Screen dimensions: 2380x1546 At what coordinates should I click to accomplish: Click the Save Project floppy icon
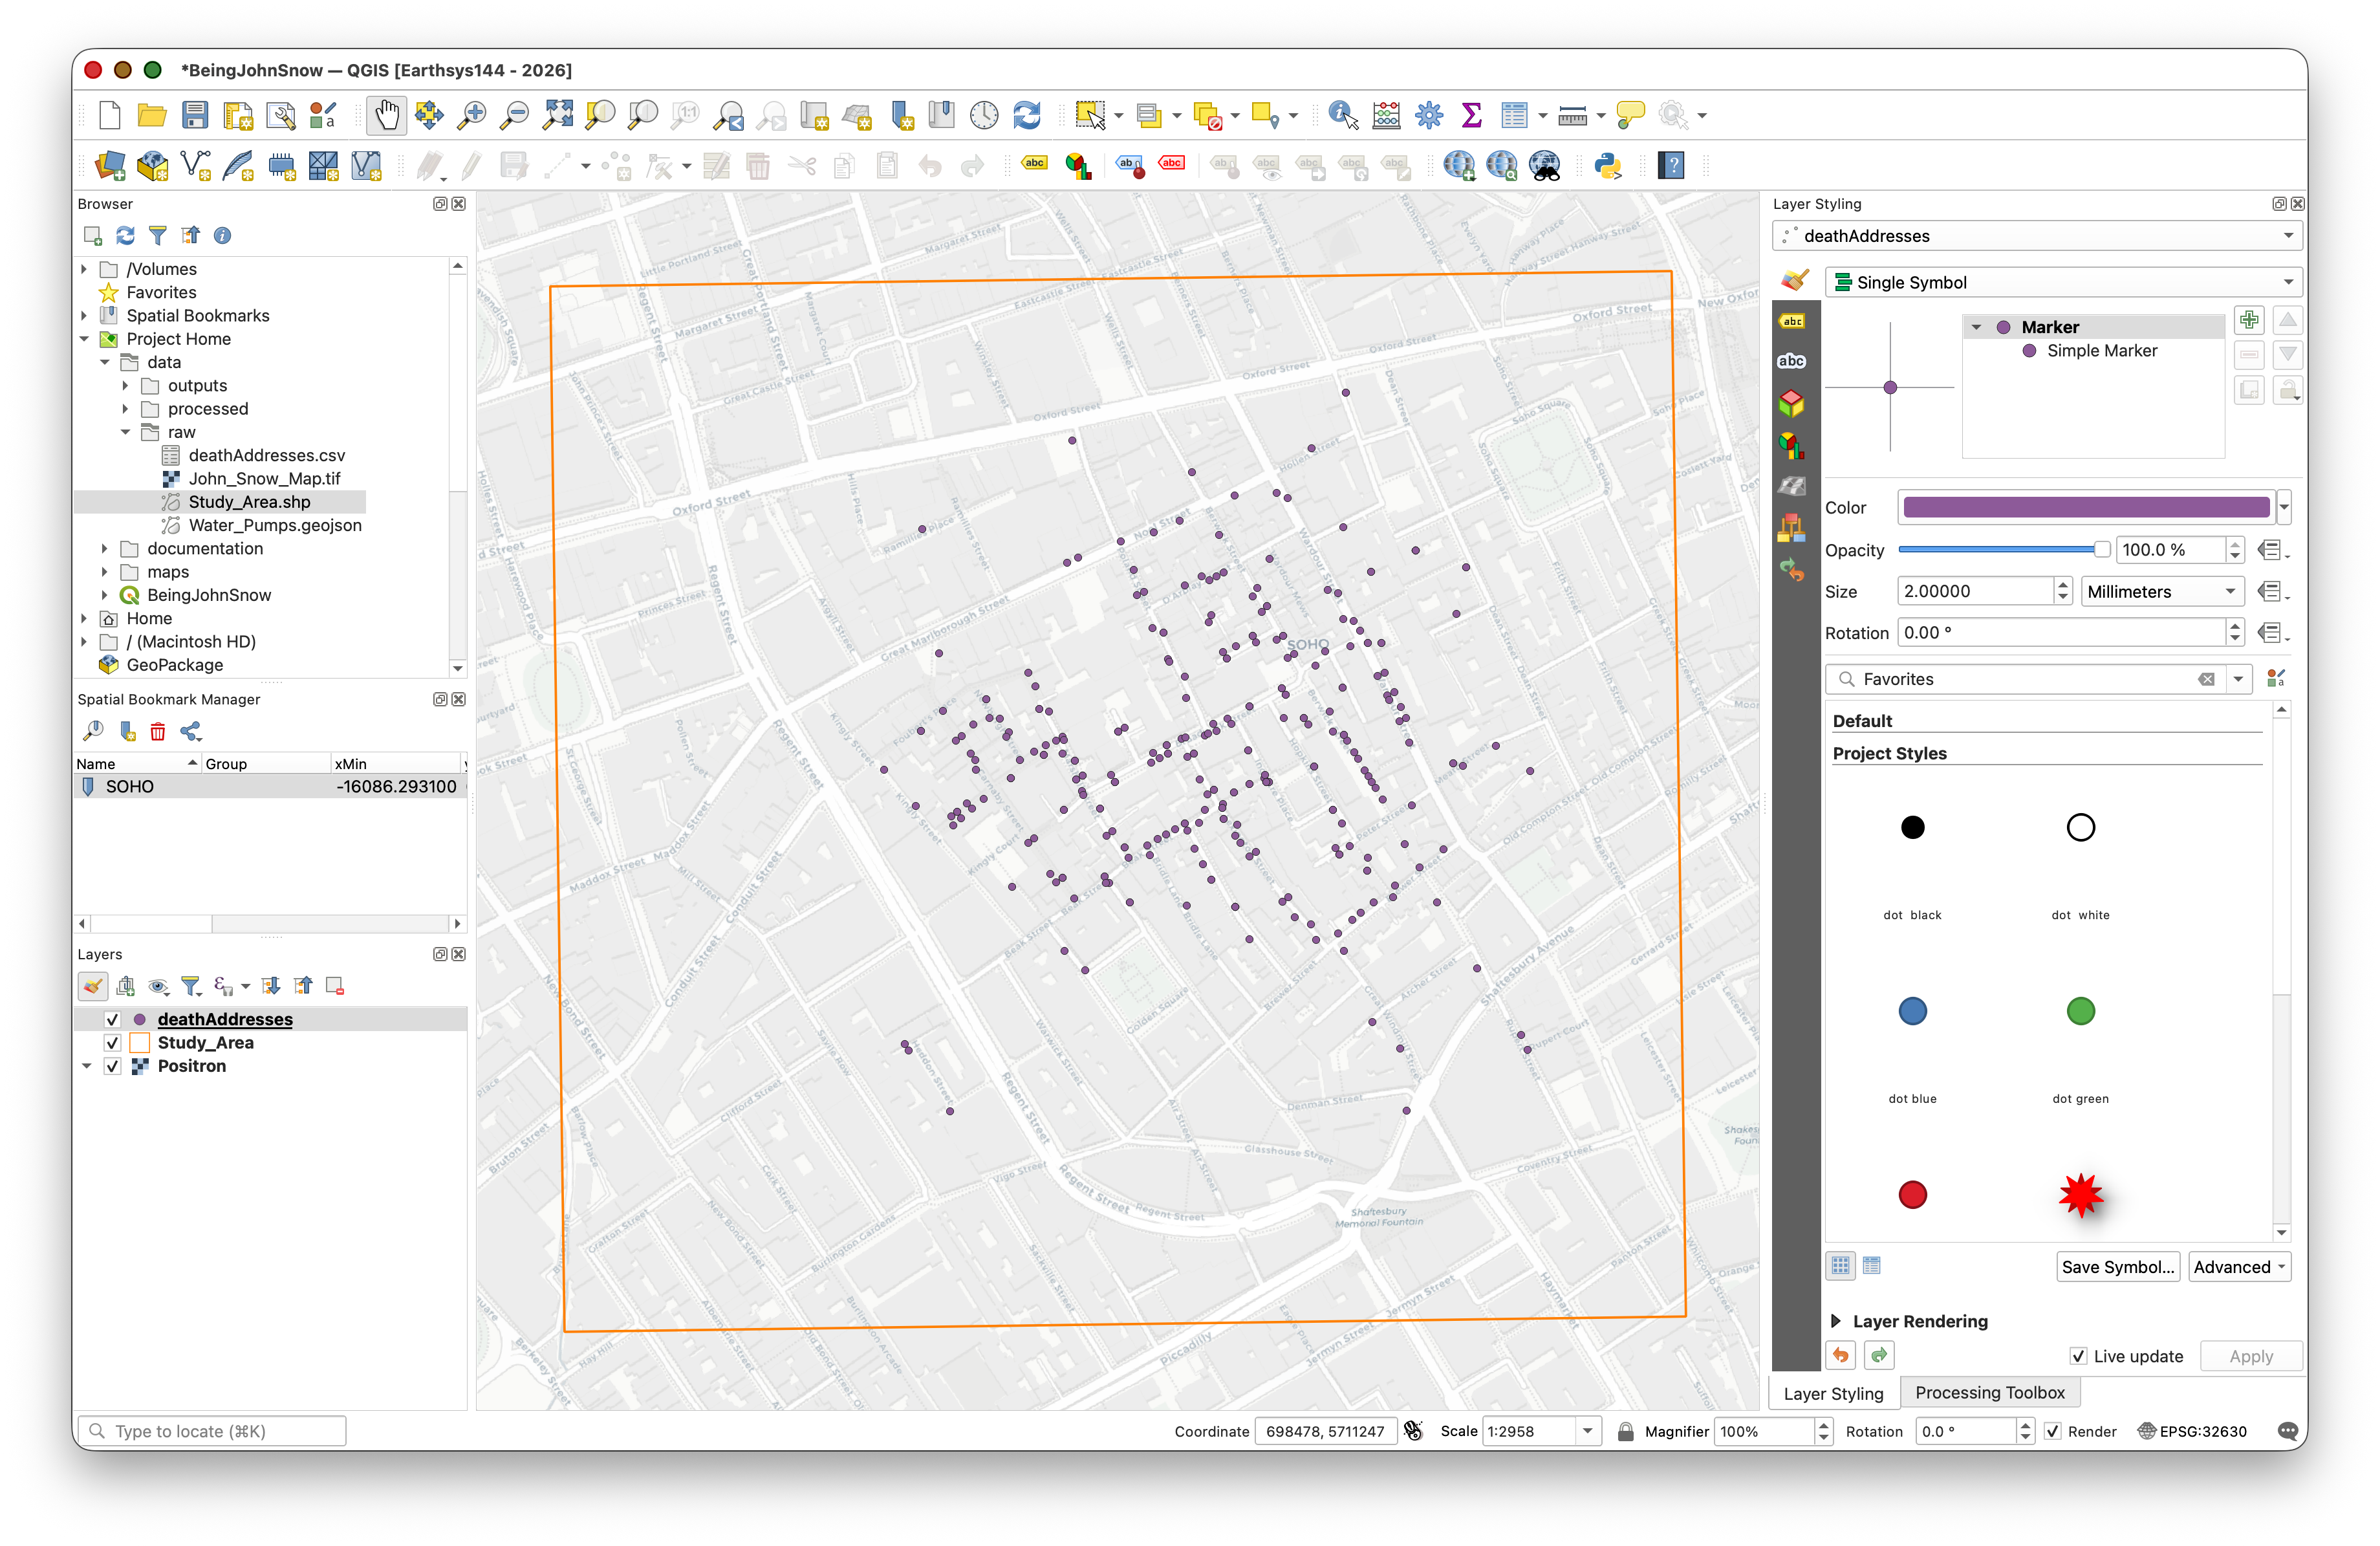click(x=194, y=116)
